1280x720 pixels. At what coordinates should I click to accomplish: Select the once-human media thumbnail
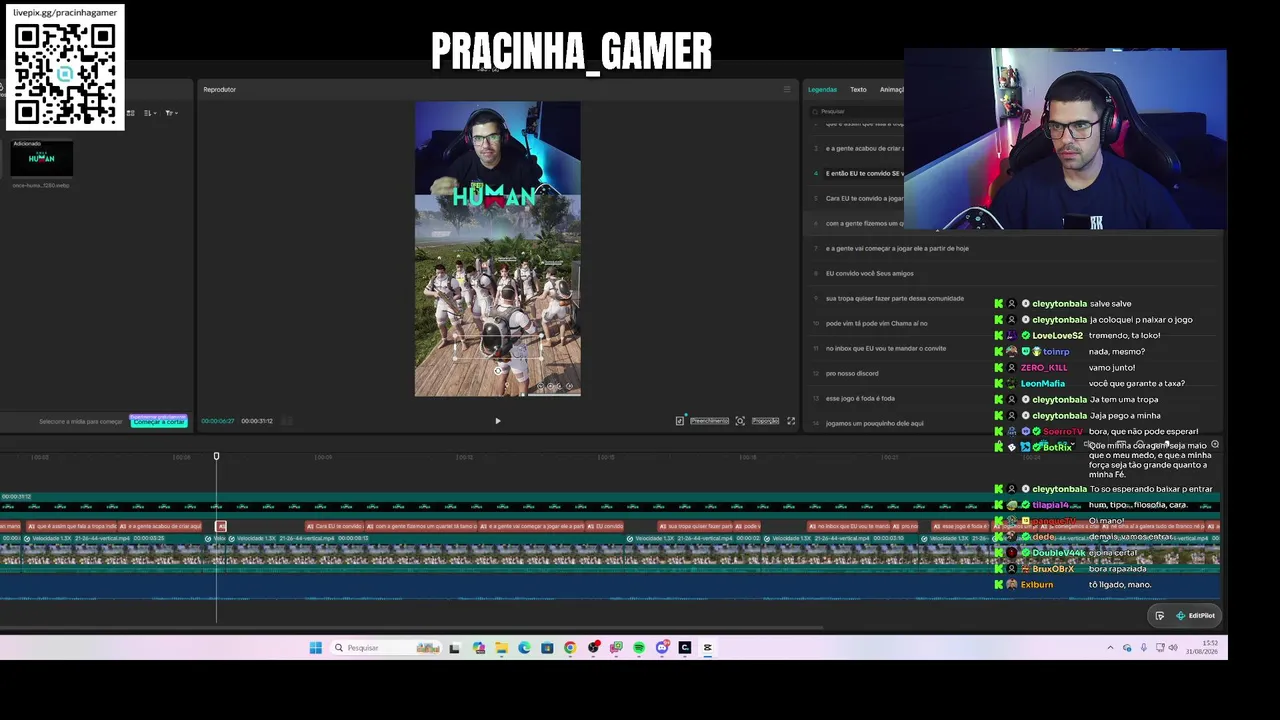point(41,158)
